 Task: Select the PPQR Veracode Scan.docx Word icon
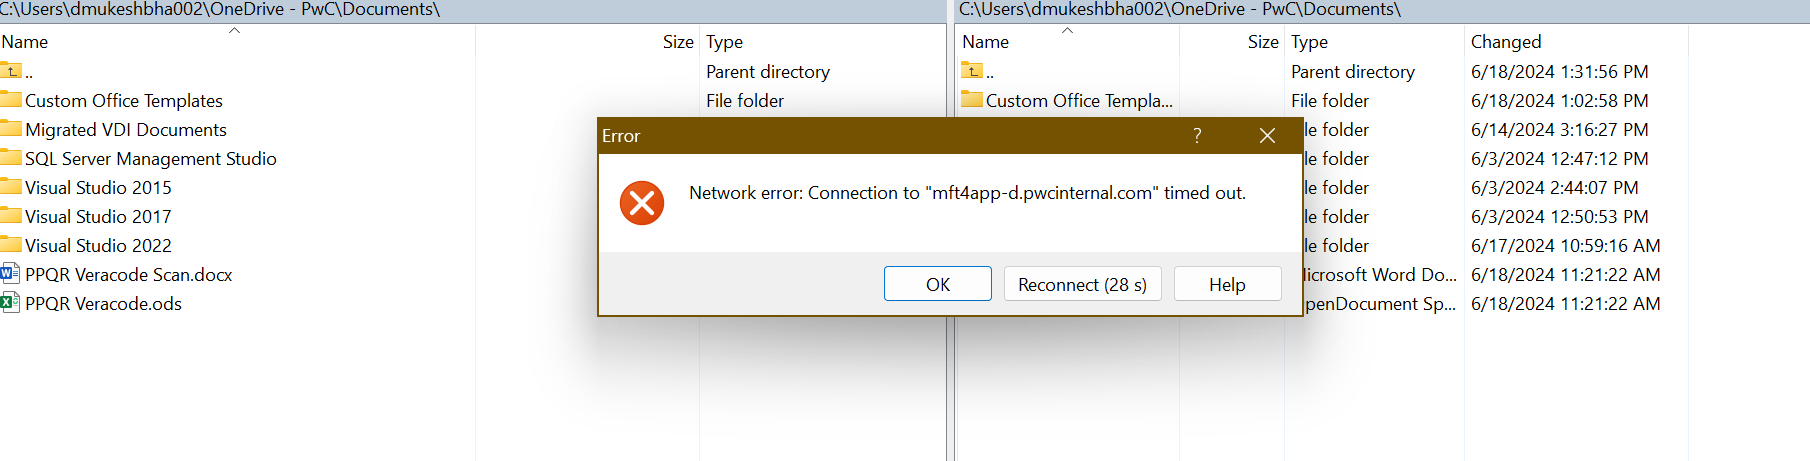[x=10, y=274]
